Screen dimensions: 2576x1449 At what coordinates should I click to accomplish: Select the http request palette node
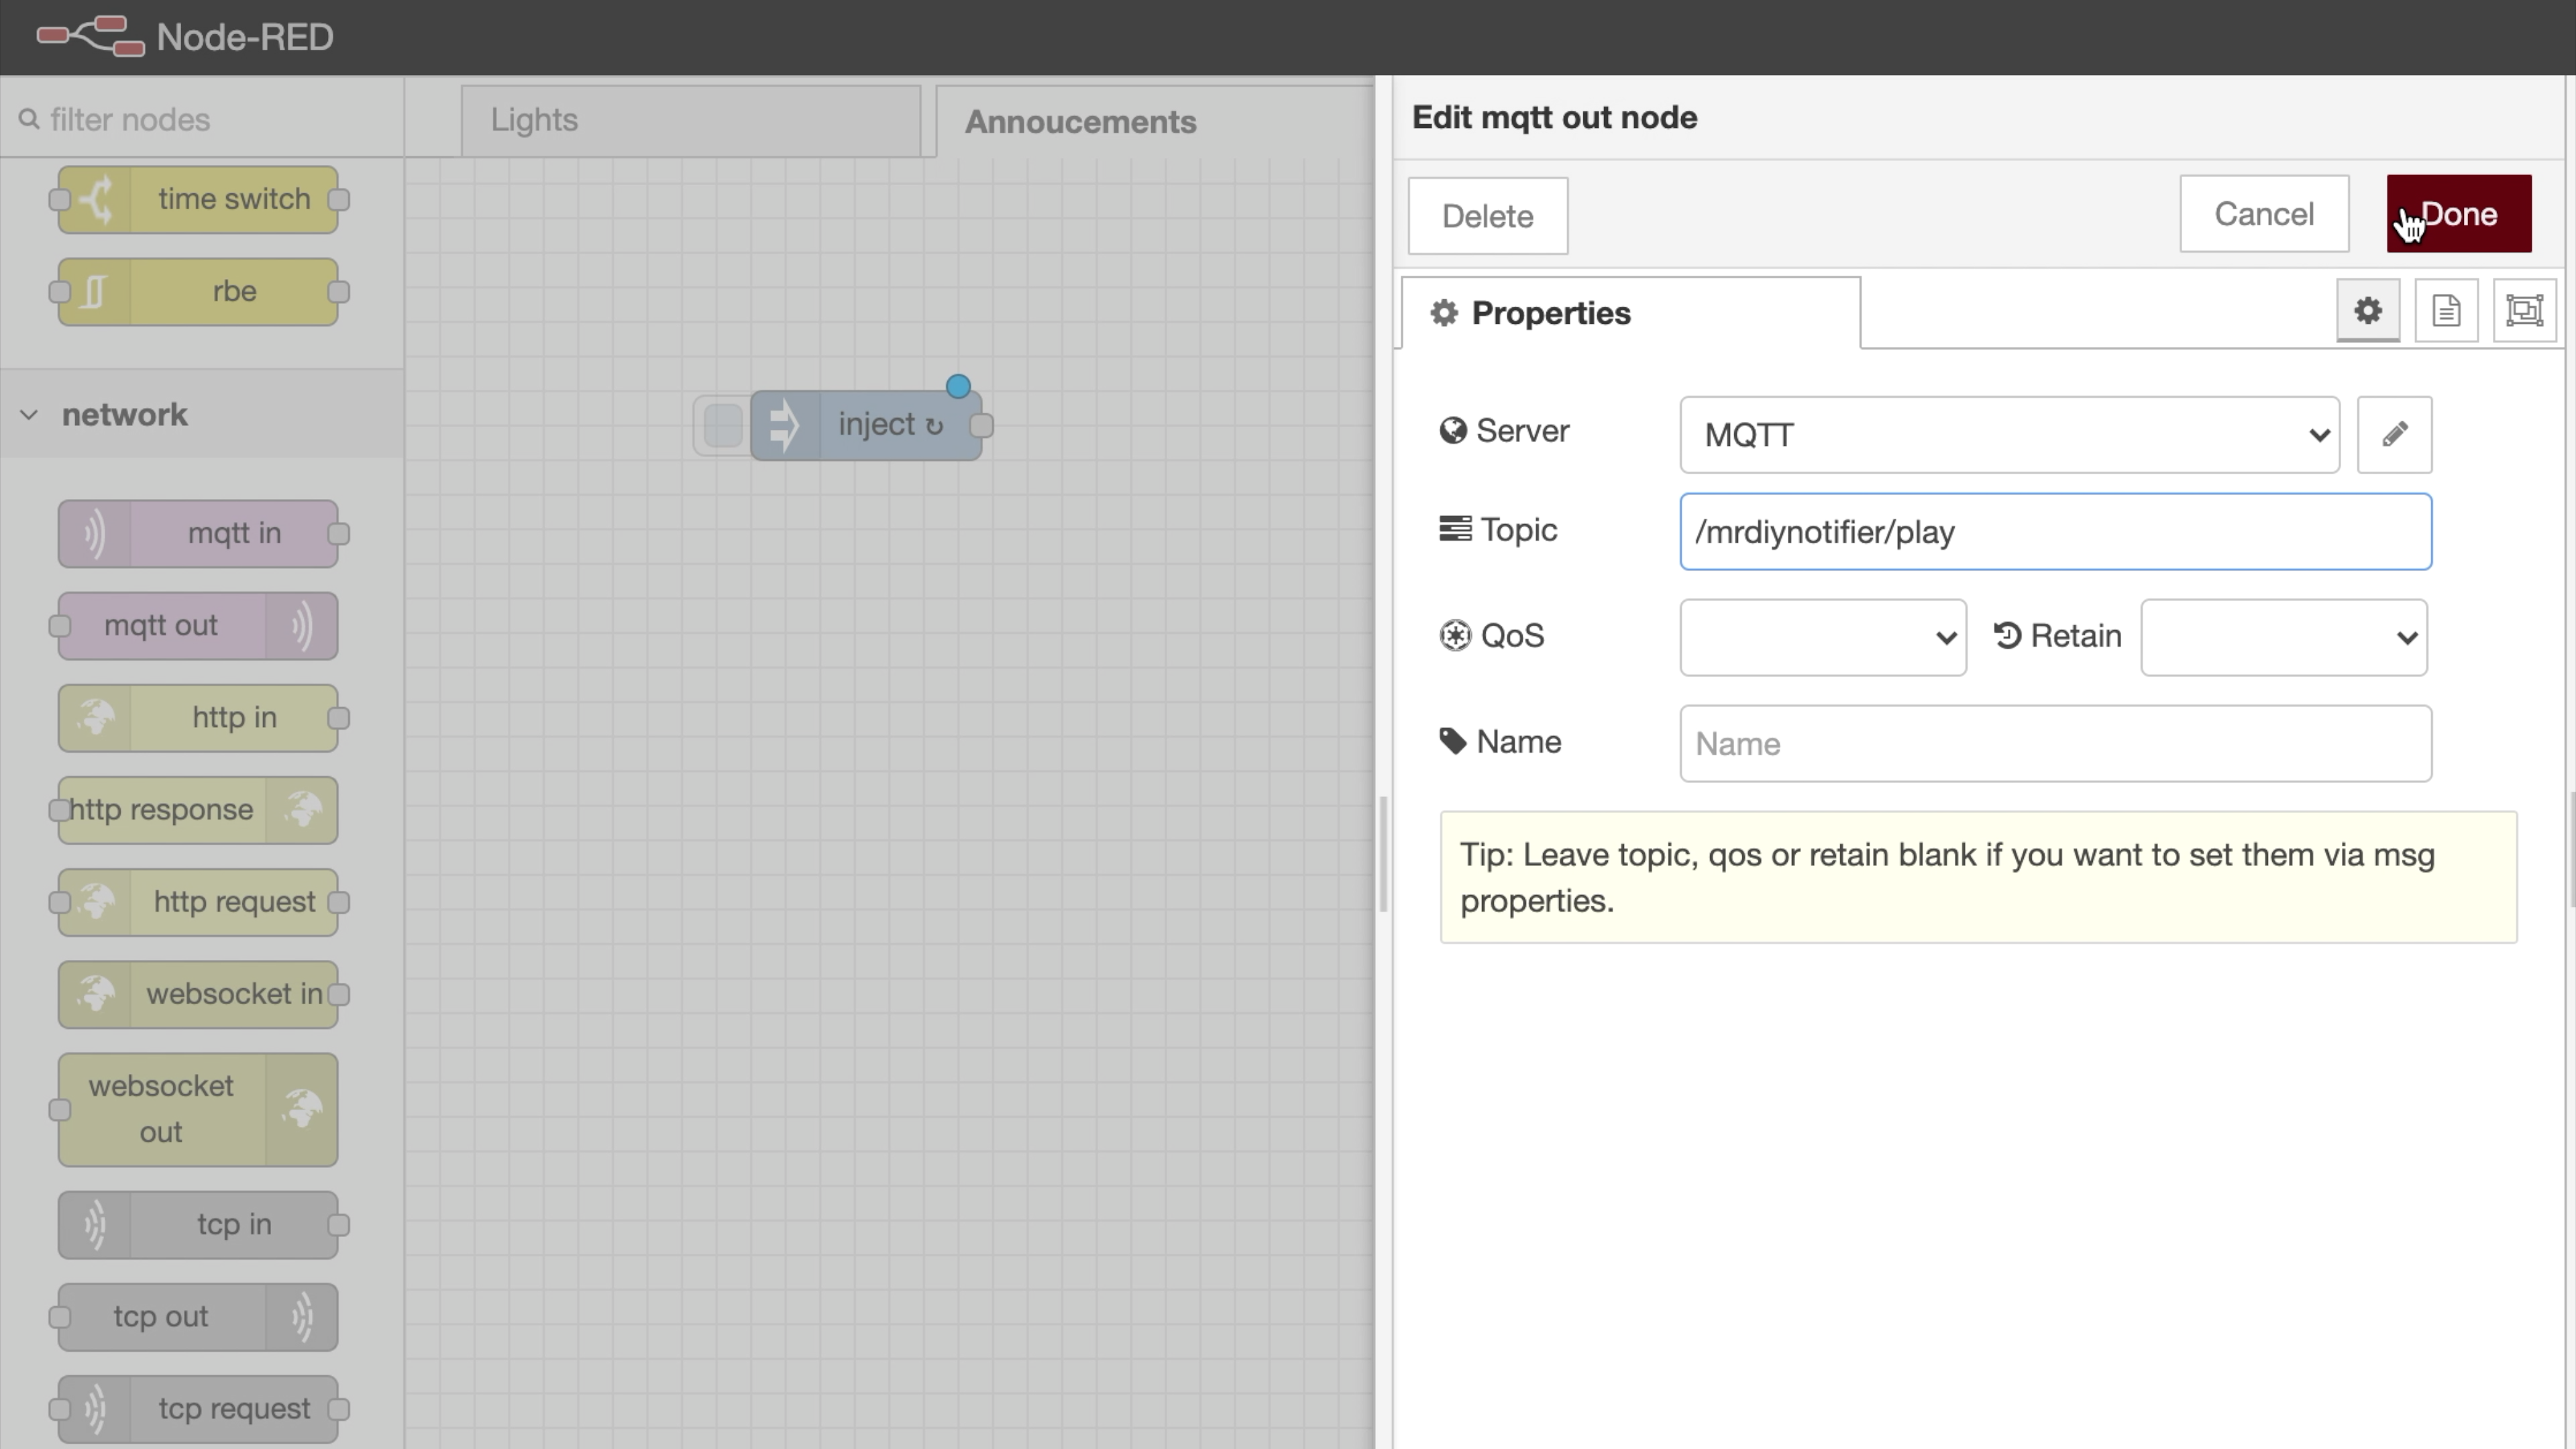[197, 902]
